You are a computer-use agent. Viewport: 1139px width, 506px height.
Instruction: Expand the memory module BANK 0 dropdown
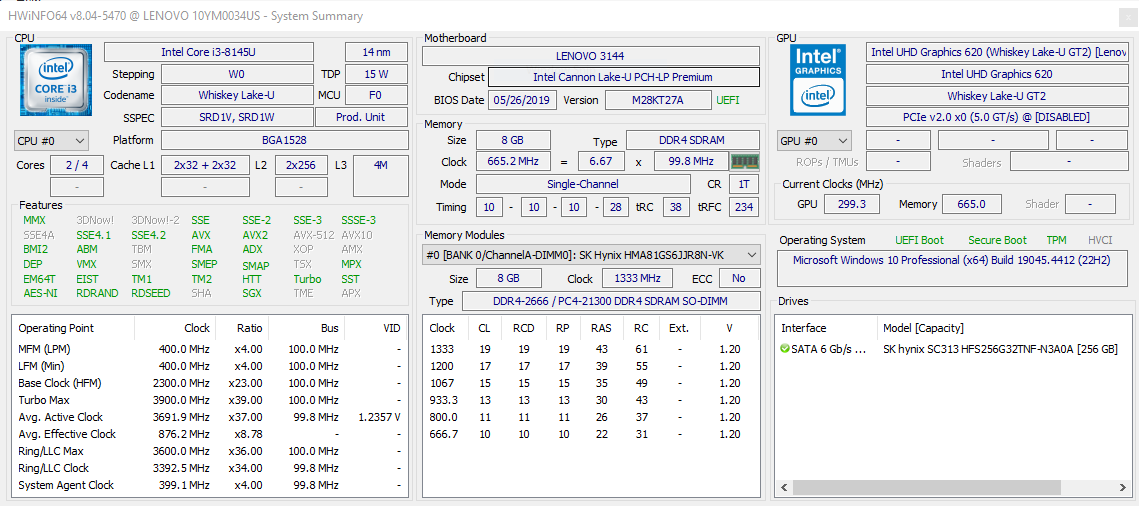[x=591, y=255]
